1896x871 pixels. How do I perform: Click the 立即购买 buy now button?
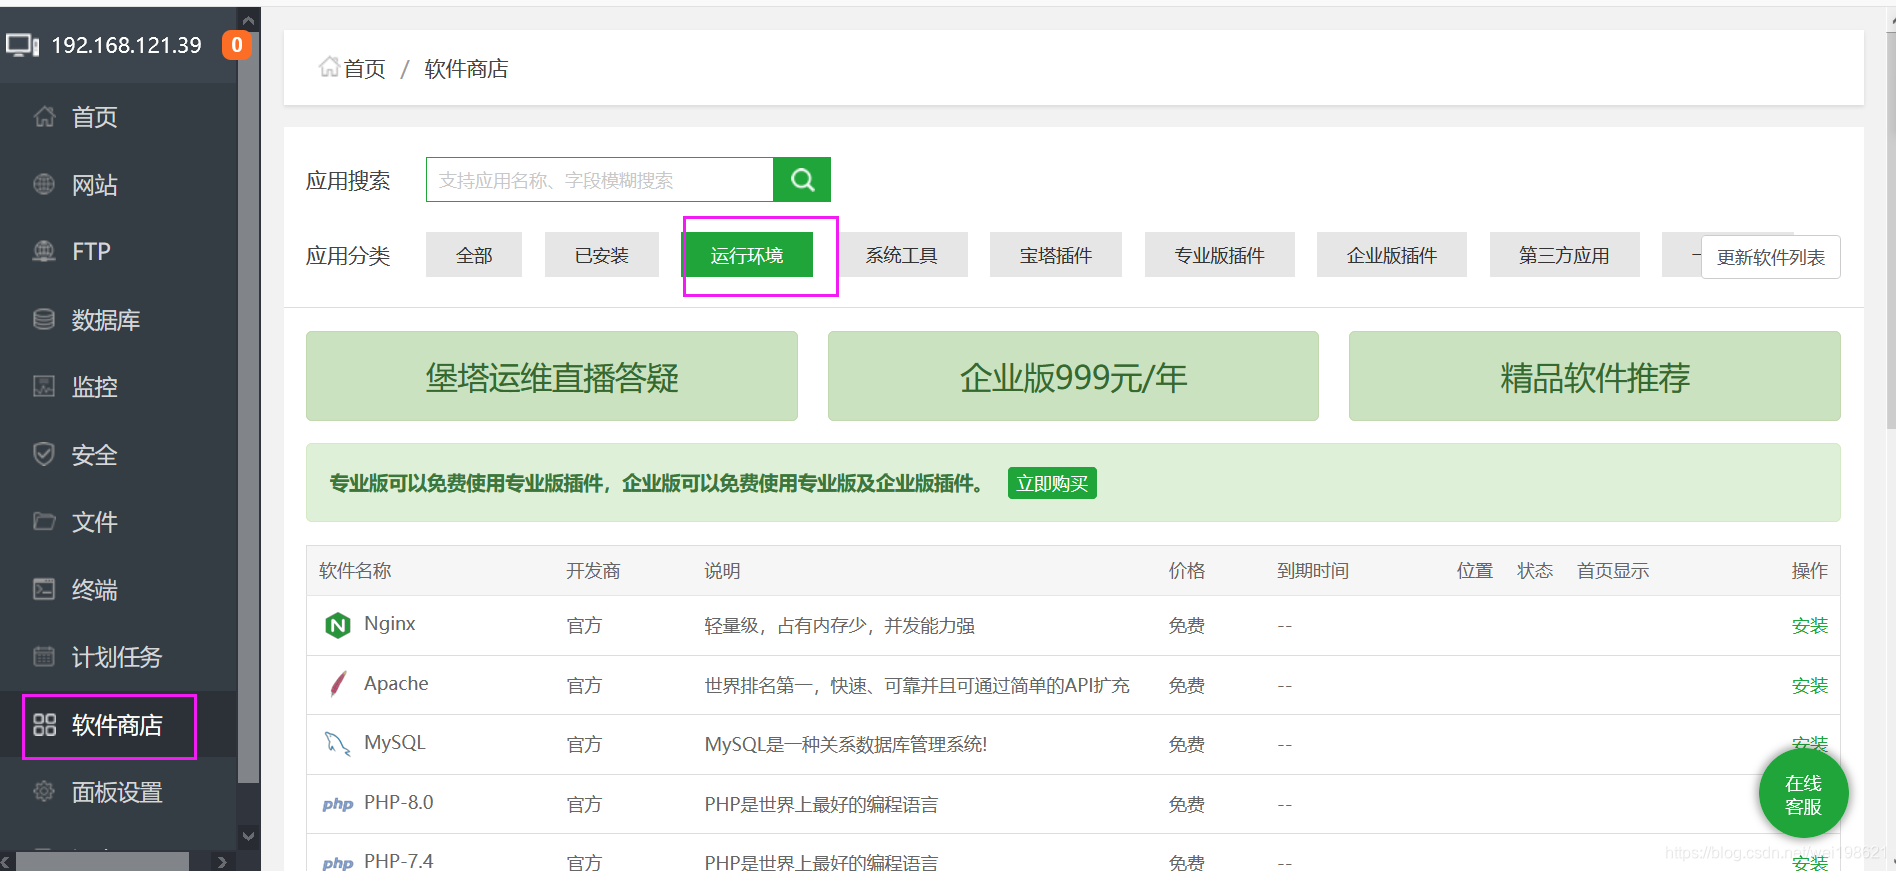coord(1052,483)
